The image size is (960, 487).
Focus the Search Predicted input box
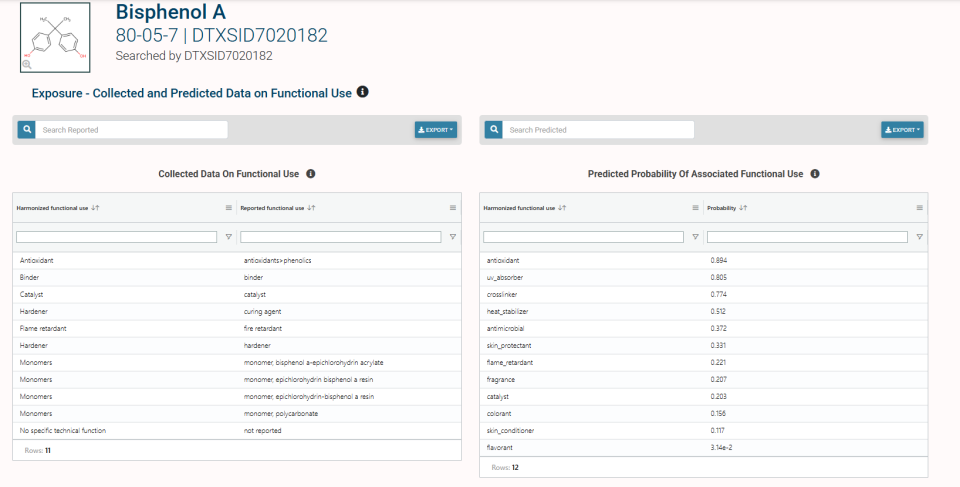[x=598, y=130]
